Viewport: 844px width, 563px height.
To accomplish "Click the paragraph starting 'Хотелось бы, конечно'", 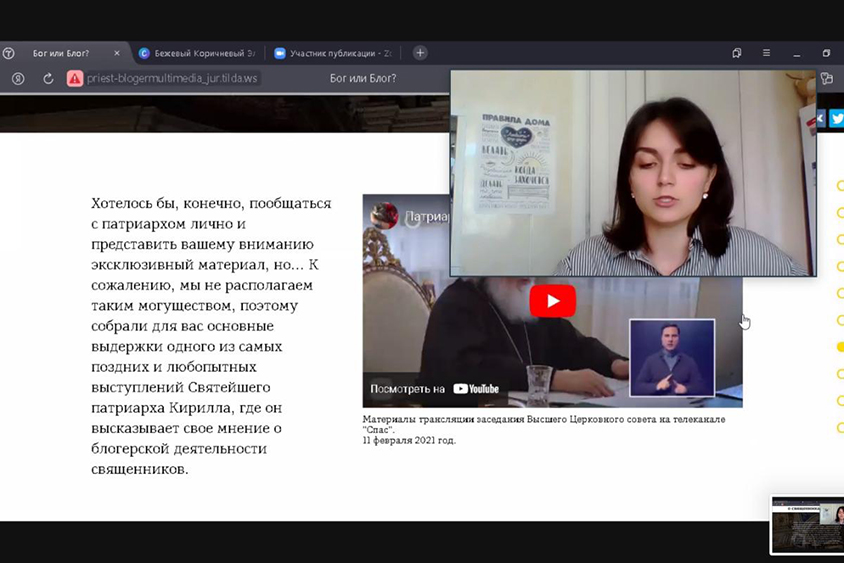I will coord(212,336).
